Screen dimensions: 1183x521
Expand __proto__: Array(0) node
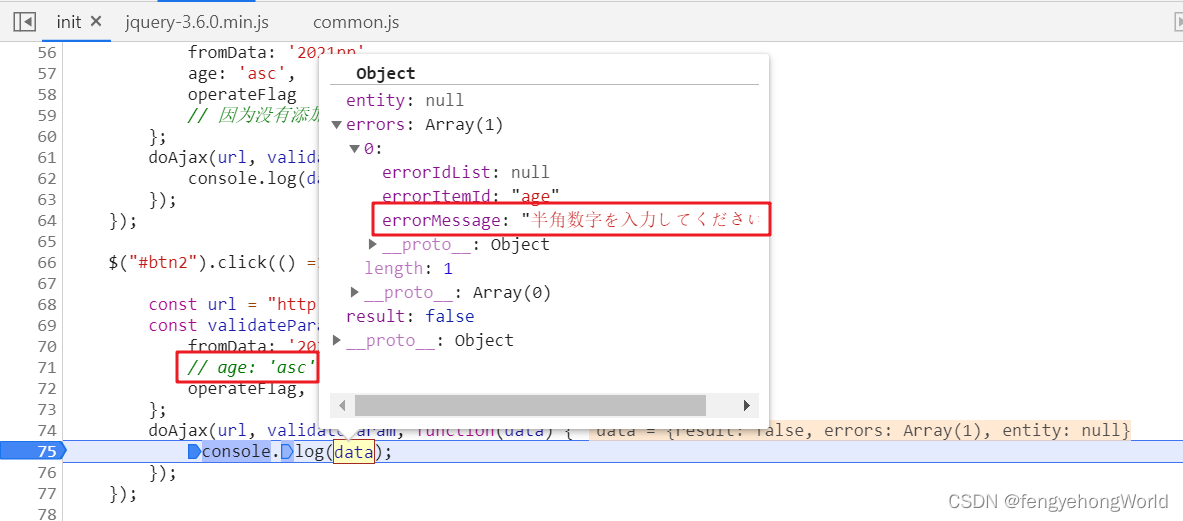point(355,293)
